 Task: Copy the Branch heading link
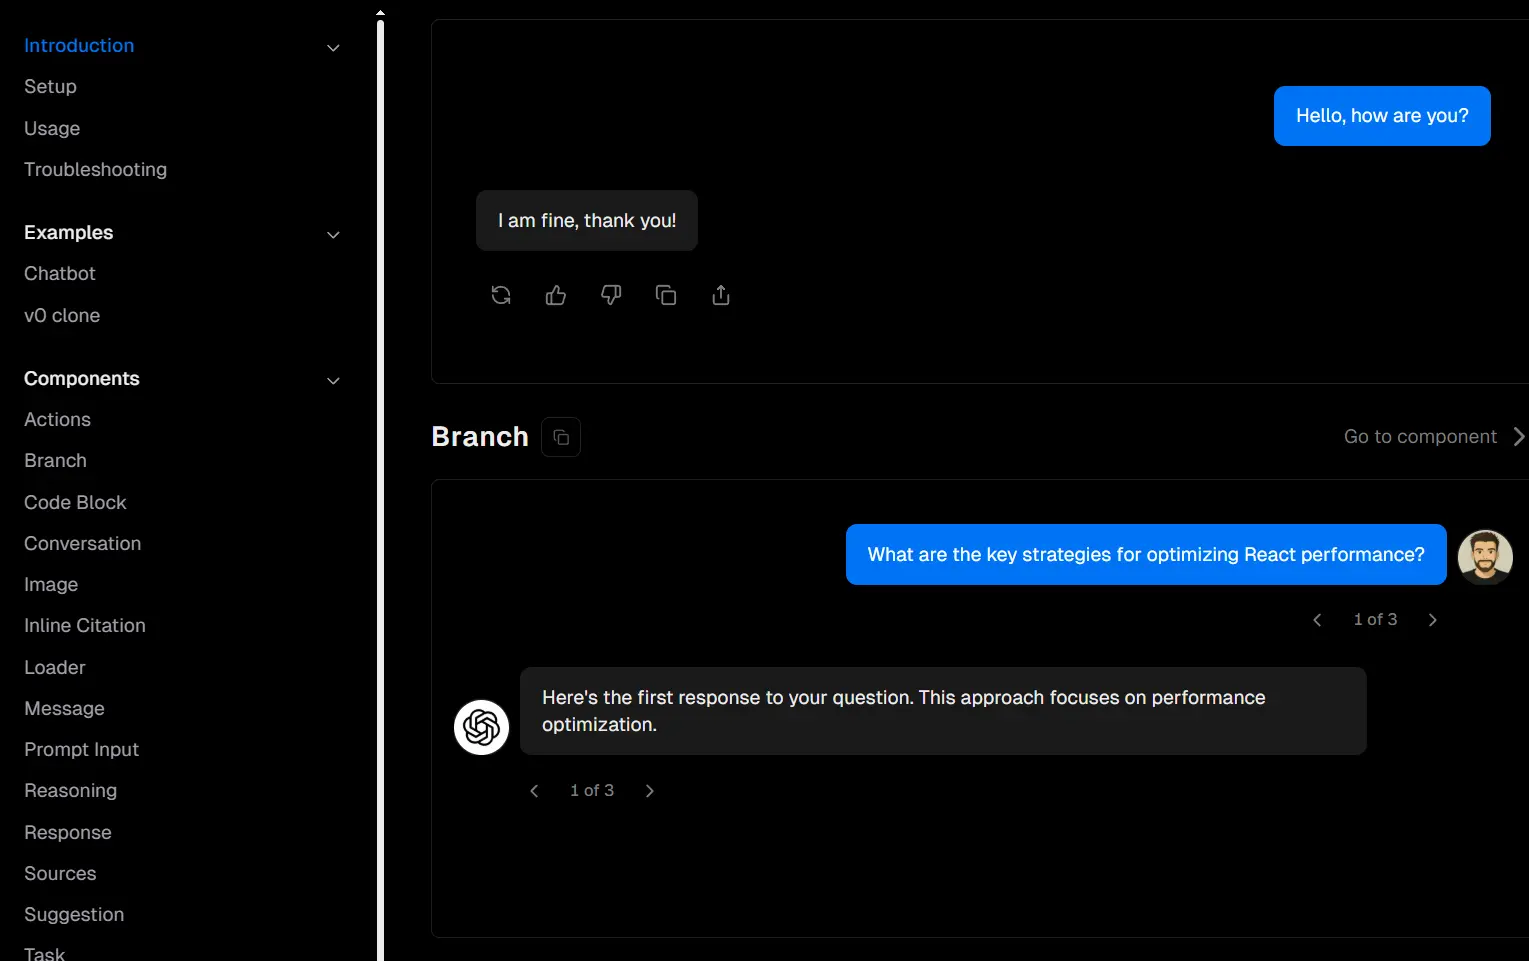coord(561,437)
